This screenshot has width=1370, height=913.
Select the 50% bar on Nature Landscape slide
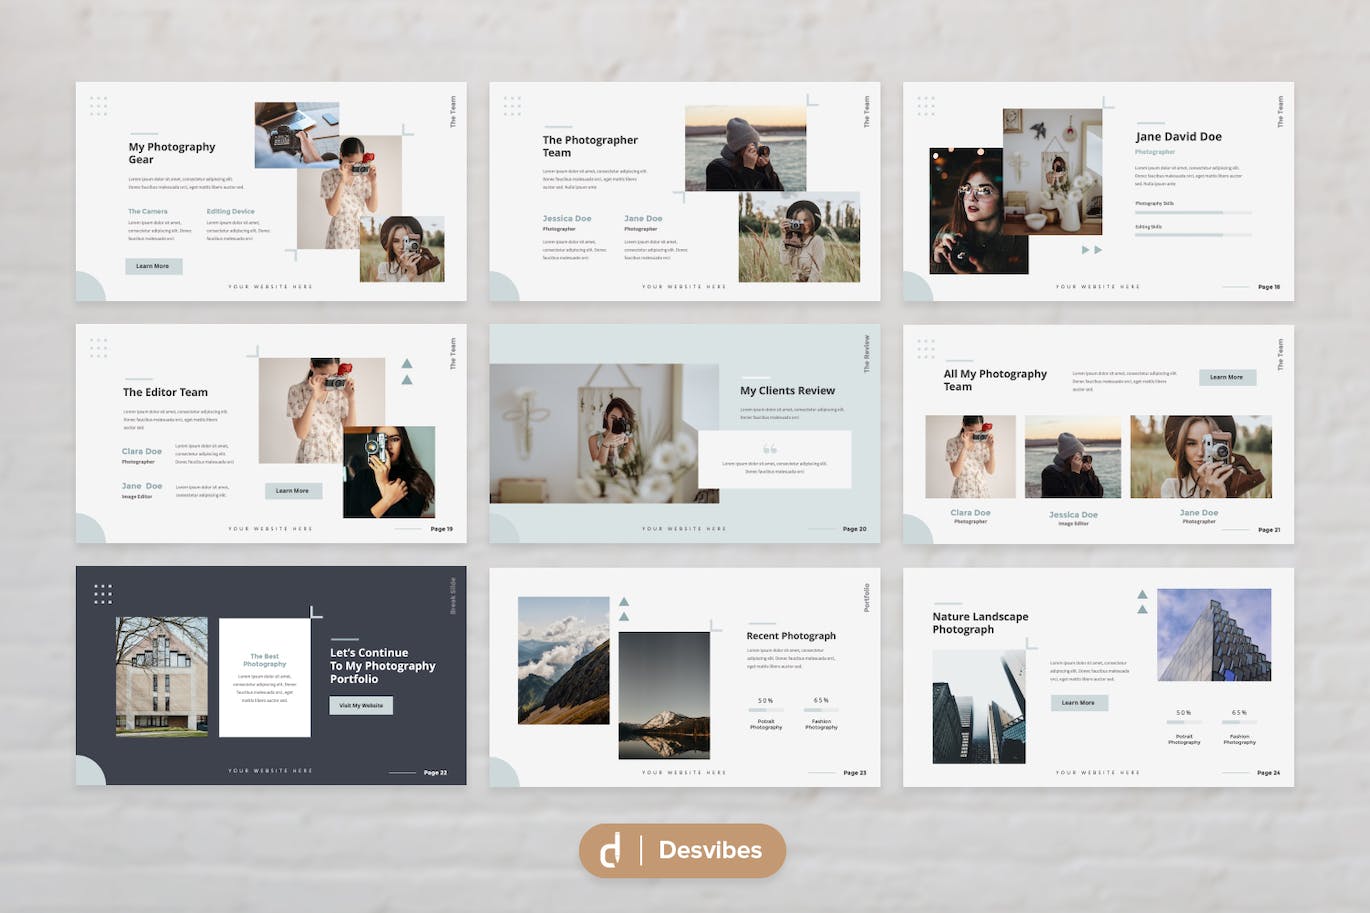click(1184, 722)
